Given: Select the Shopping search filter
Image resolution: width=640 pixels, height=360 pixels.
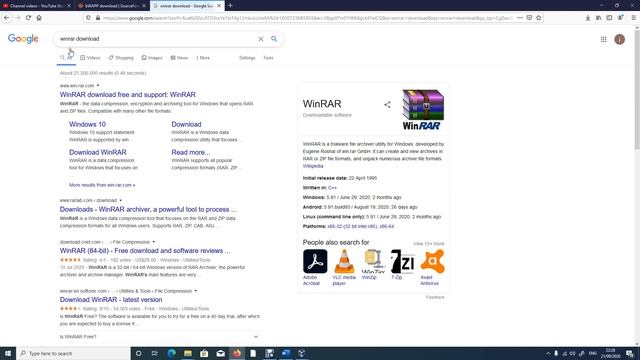Looking at the screenshot, I should pos(121,58).
